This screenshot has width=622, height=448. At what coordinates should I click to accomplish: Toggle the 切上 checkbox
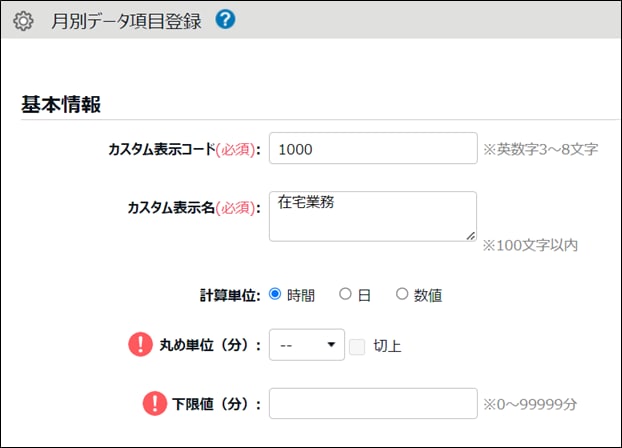(357, 345)
